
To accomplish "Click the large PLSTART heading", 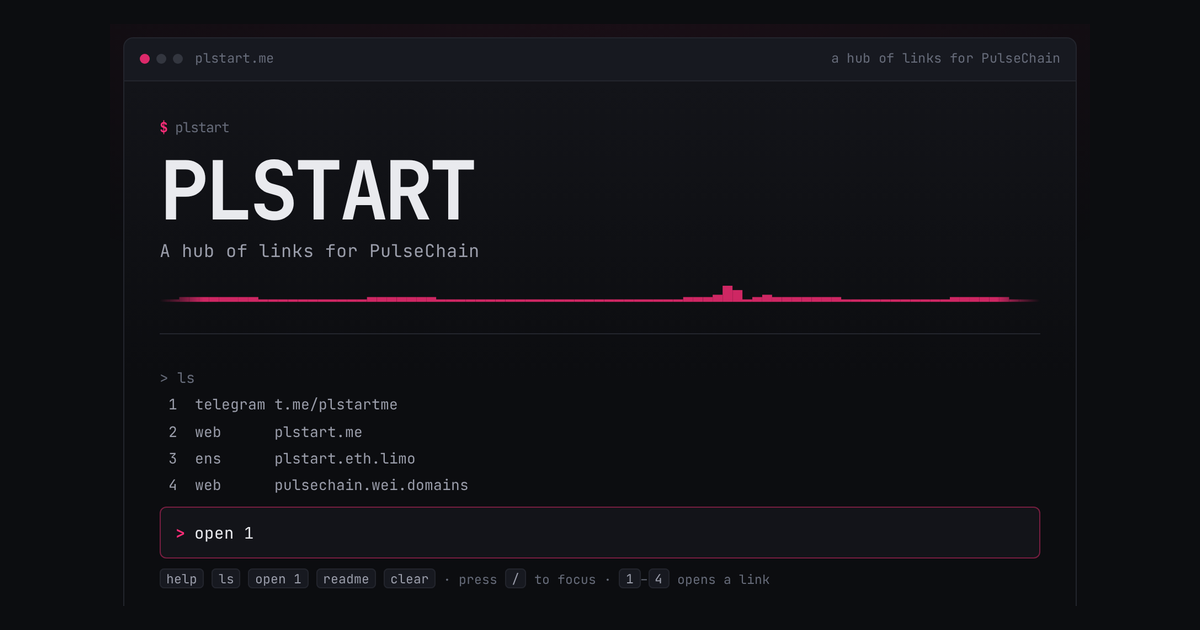I will (318, 191).
